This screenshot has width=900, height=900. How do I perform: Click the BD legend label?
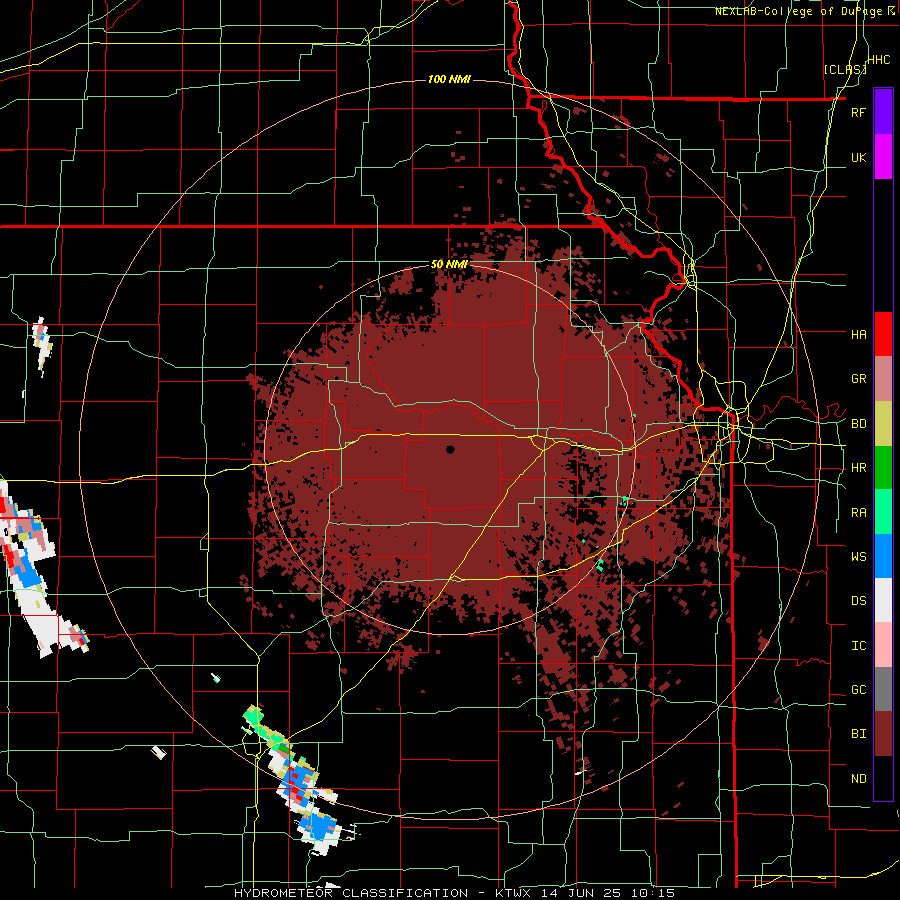point(858,424)
